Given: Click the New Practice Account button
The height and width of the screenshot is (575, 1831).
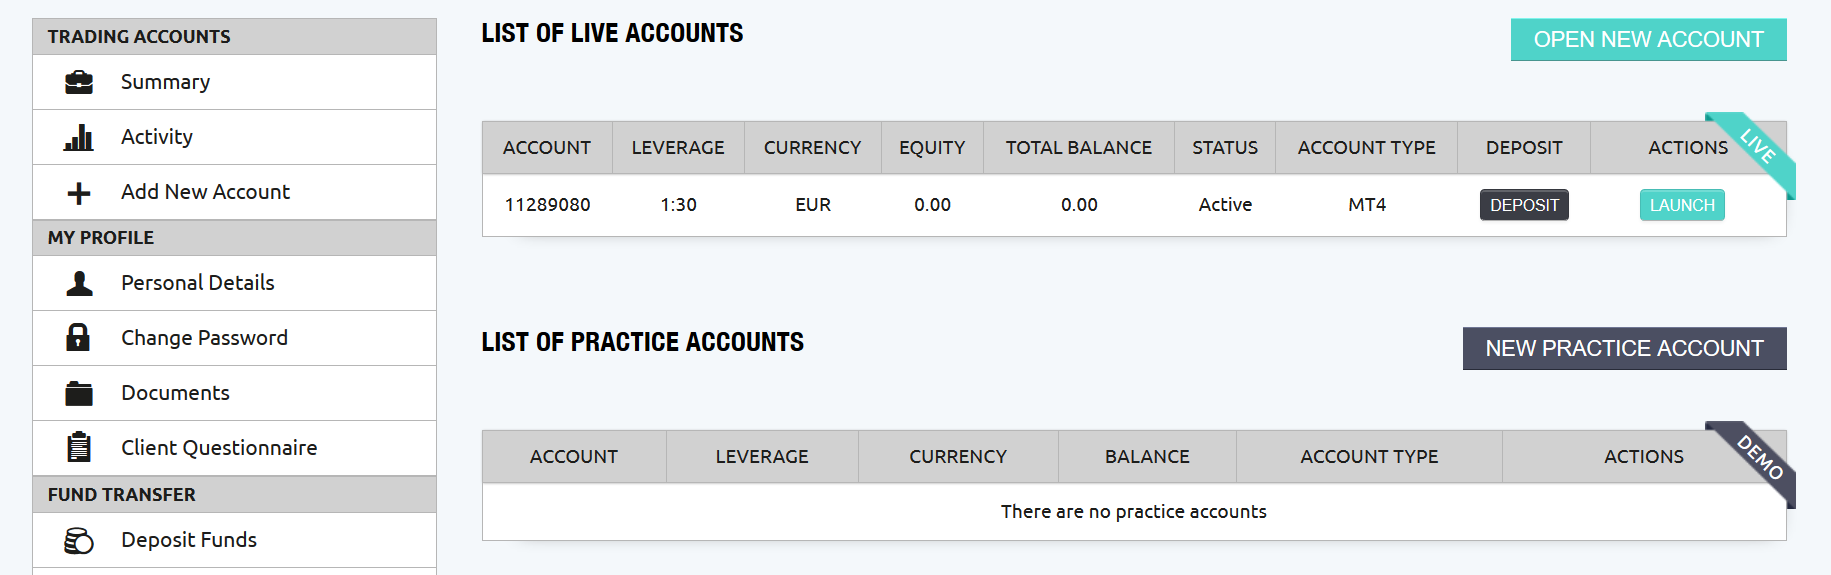Looking at the screenshot, I should click(1624, 349).
